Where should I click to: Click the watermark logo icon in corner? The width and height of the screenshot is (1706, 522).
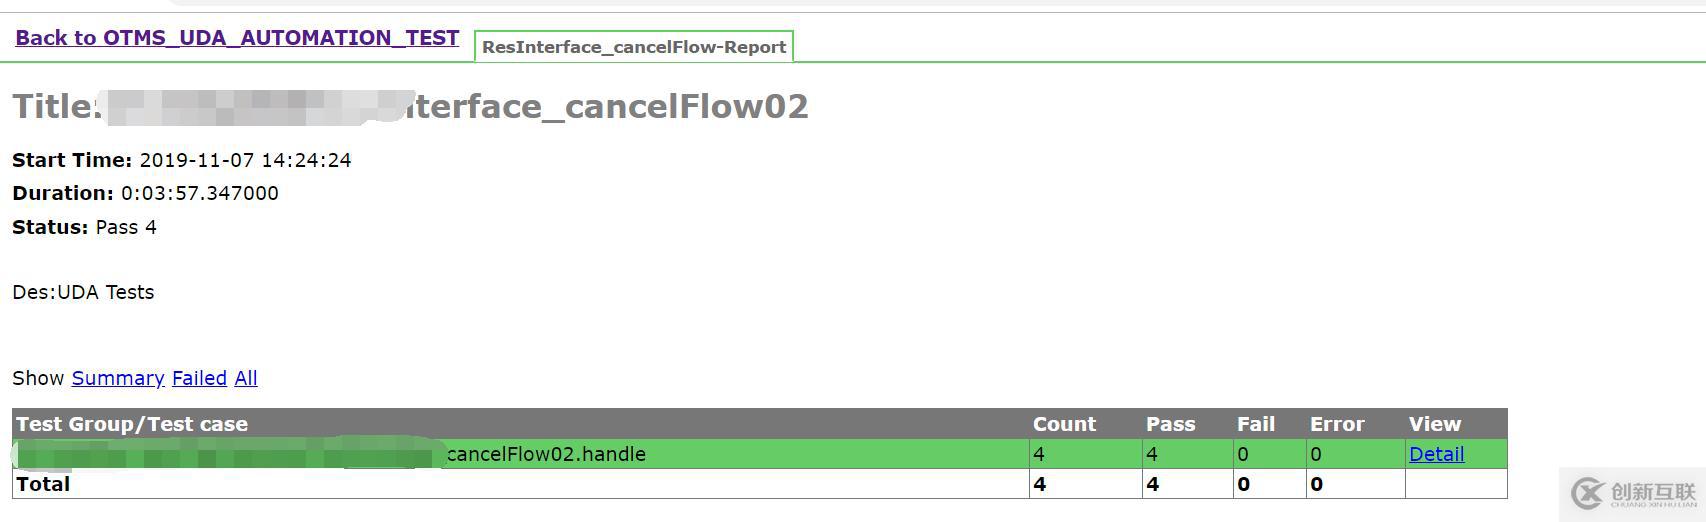(x=1588, y=493)
